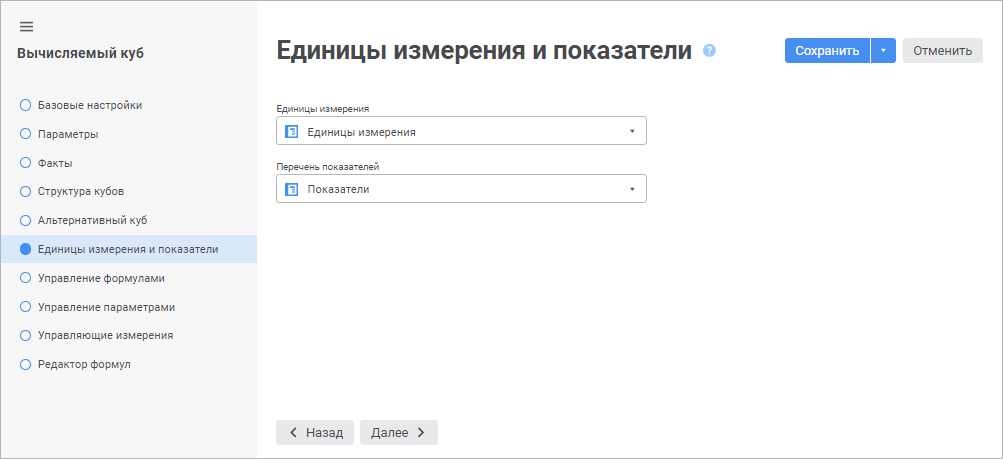Screen dimensions: 1003x459
Task: Click the Отменить button
Action: click(942, 51)
